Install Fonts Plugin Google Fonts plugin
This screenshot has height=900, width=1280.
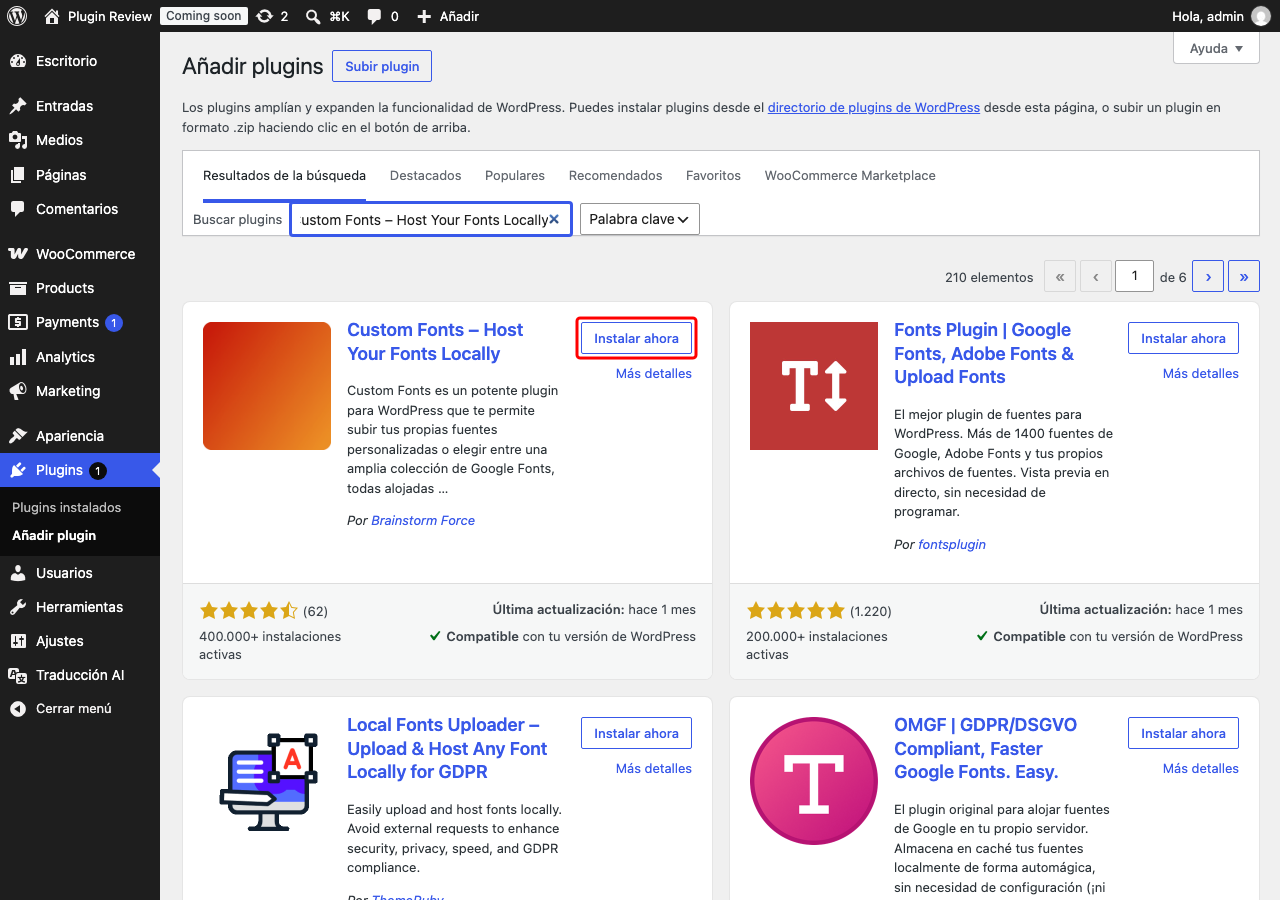(1183, 338)
